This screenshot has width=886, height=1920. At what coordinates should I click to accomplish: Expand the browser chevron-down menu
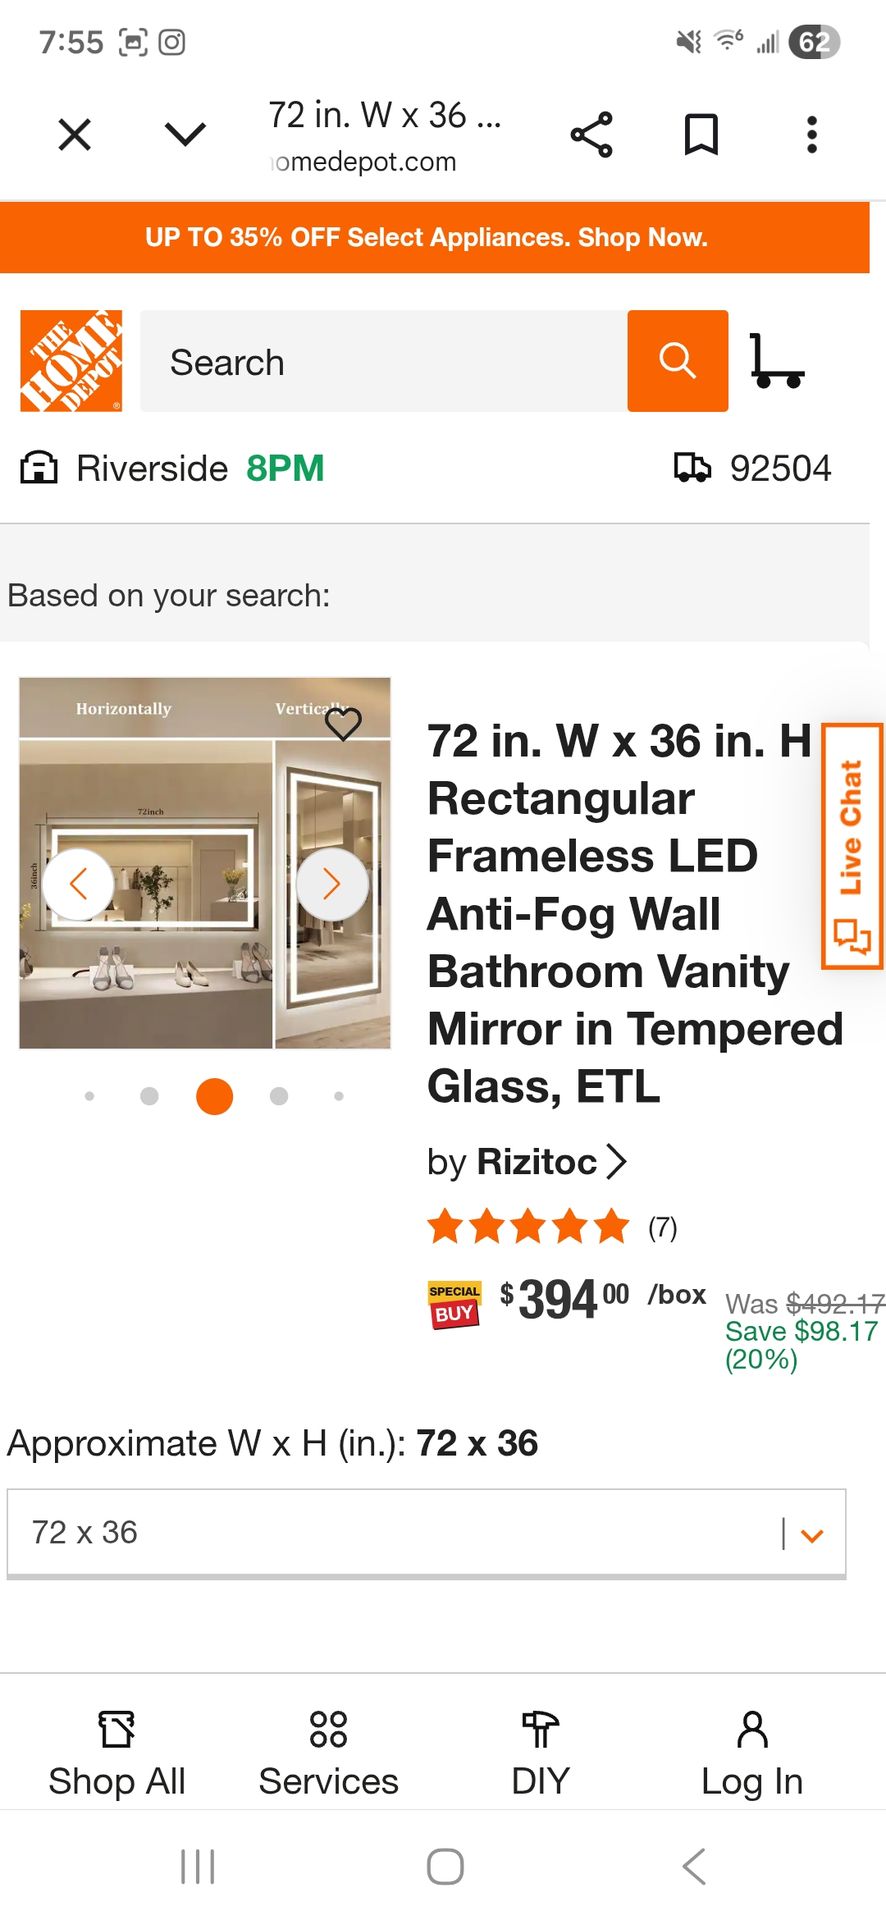tap(185, 135)
